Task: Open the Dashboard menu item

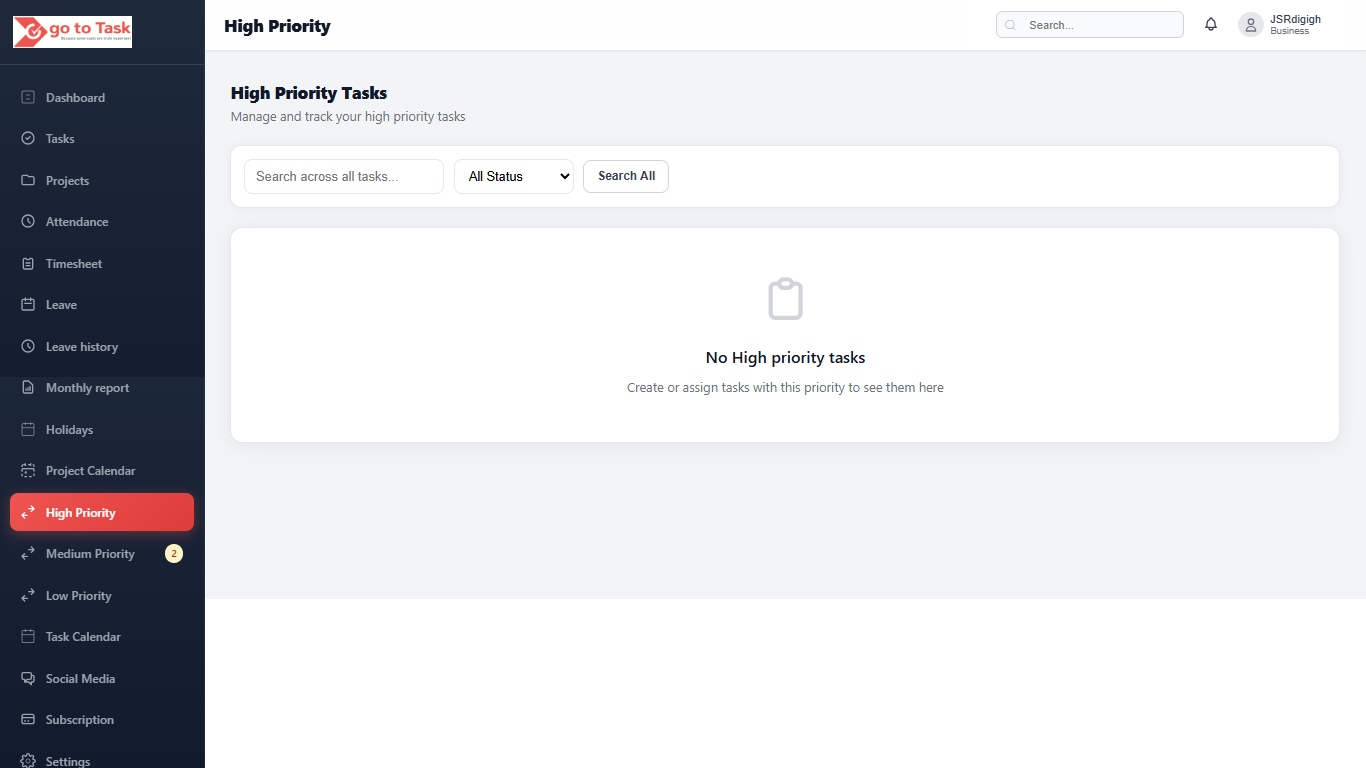Action: tap(102, 97)
